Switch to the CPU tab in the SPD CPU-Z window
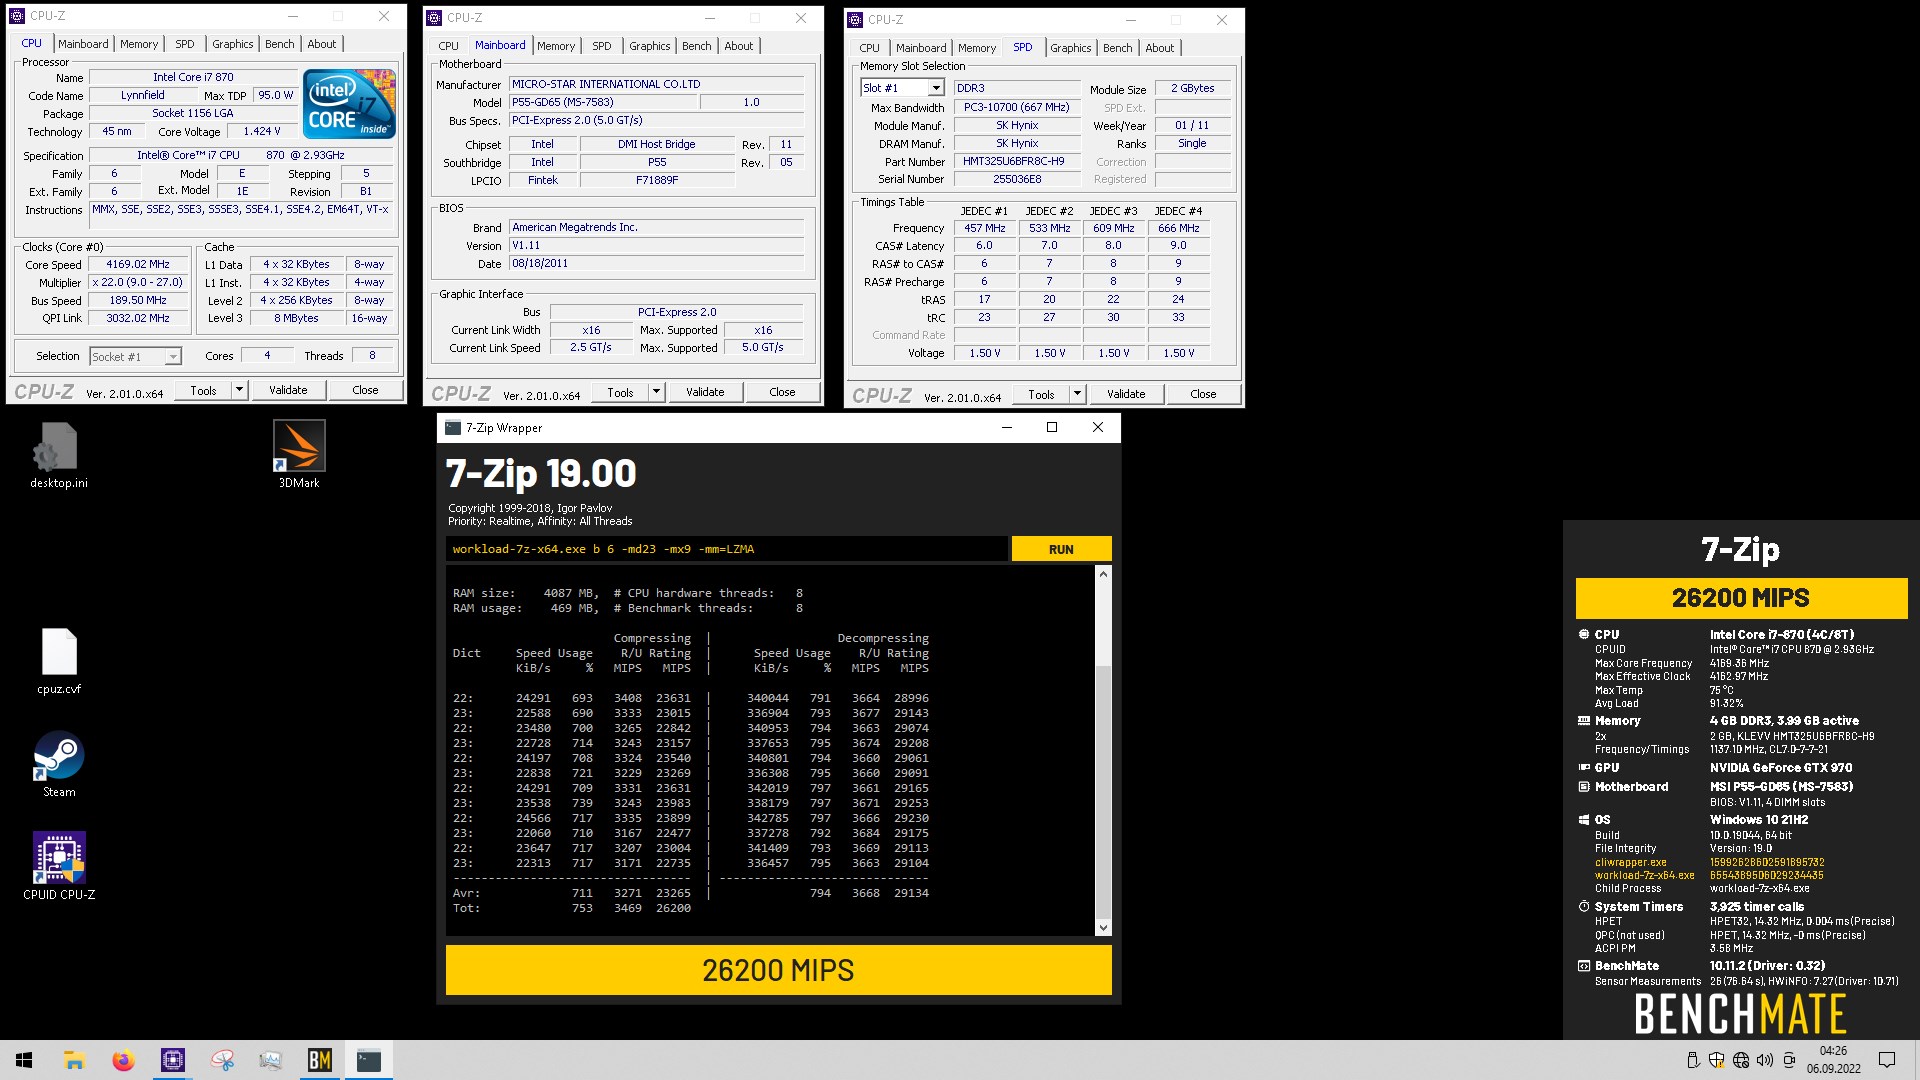Image resolution: width=1920 pixels, height=1080 pixels. point(870,48)
